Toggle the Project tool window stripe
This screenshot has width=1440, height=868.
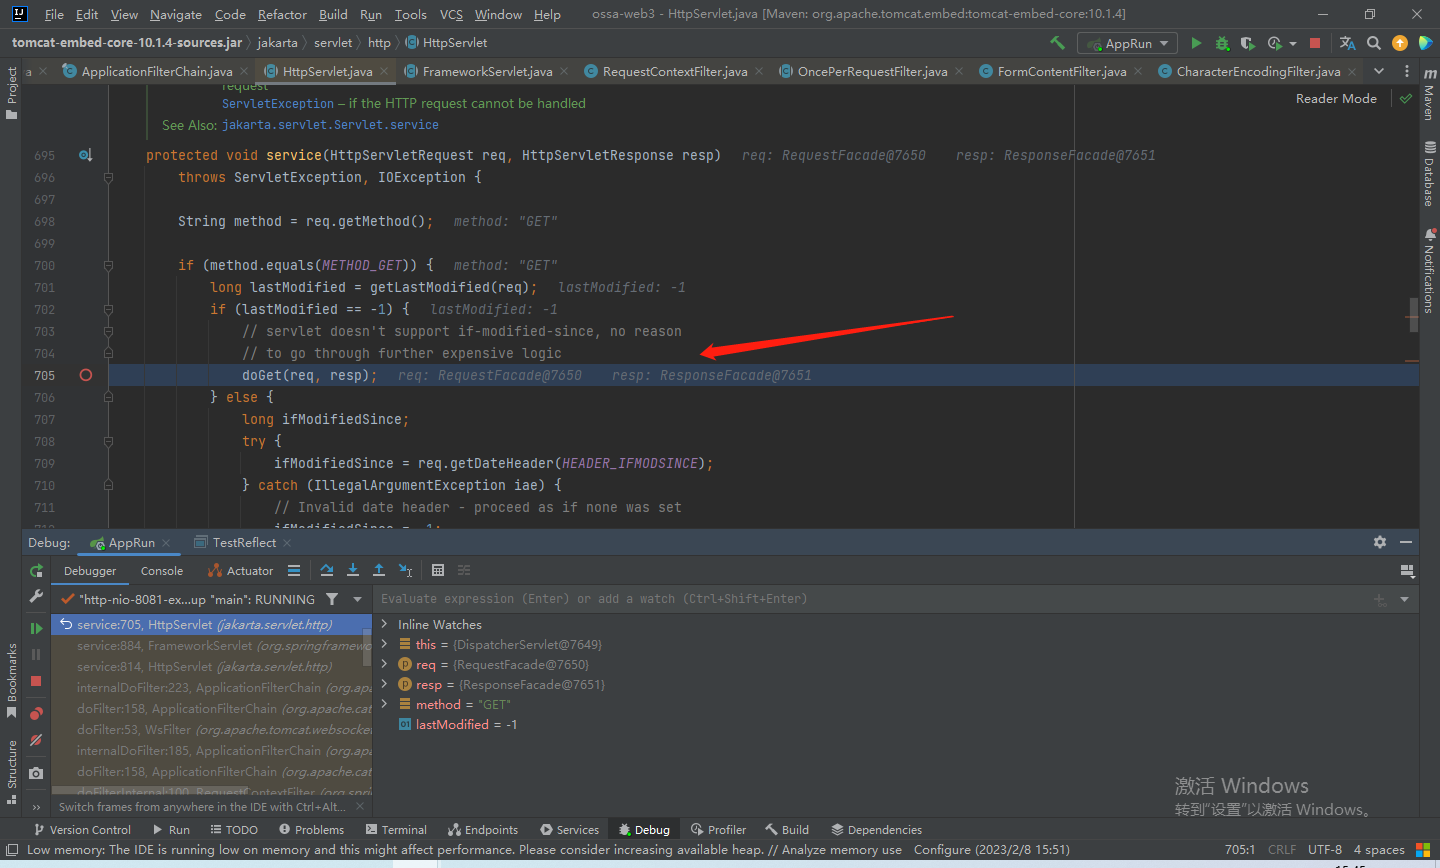pyautogui.click(x=11, y=92)
